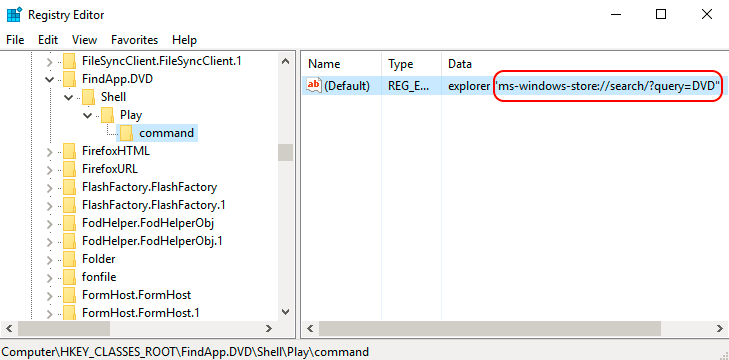Select the (Default) string value icon

[x=314, y=86]
